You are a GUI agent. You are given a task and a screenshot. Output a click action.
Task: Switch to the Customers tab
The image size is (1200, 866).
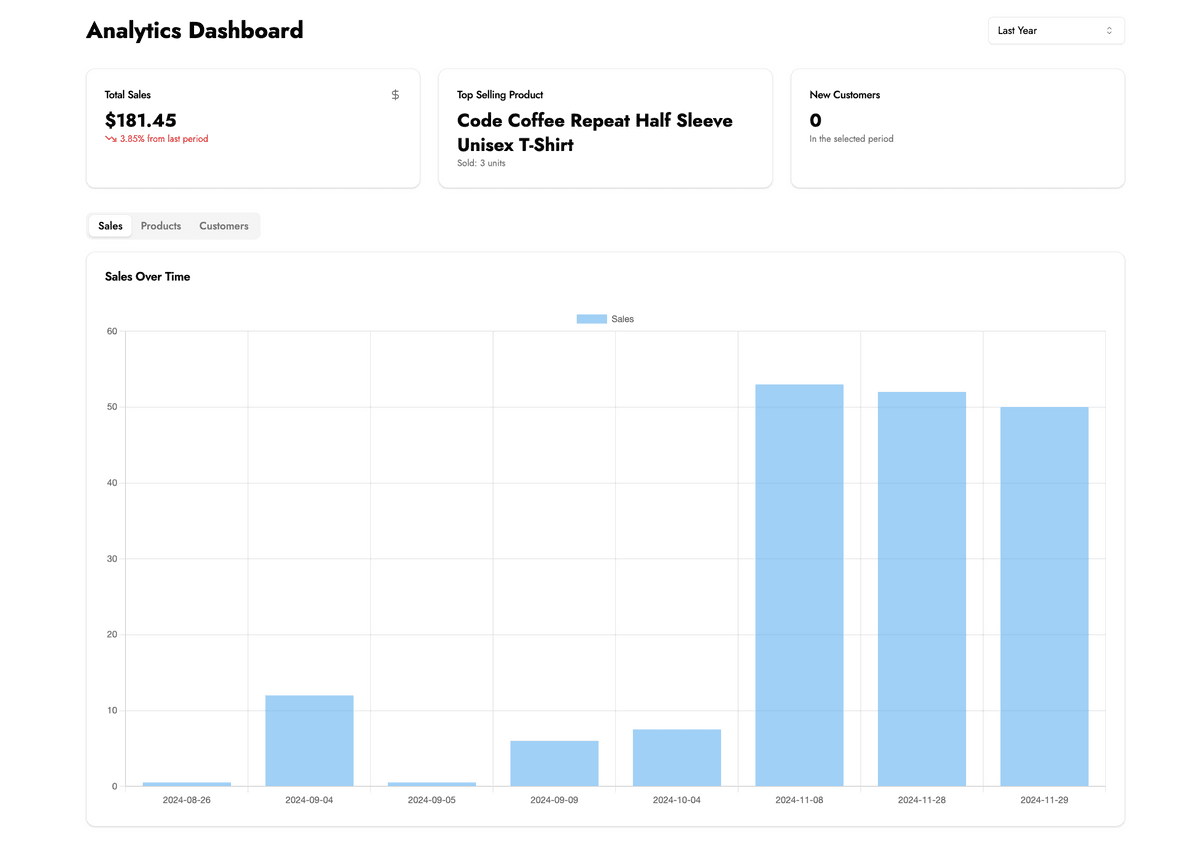pyautogui.click(x=224, y=226)
